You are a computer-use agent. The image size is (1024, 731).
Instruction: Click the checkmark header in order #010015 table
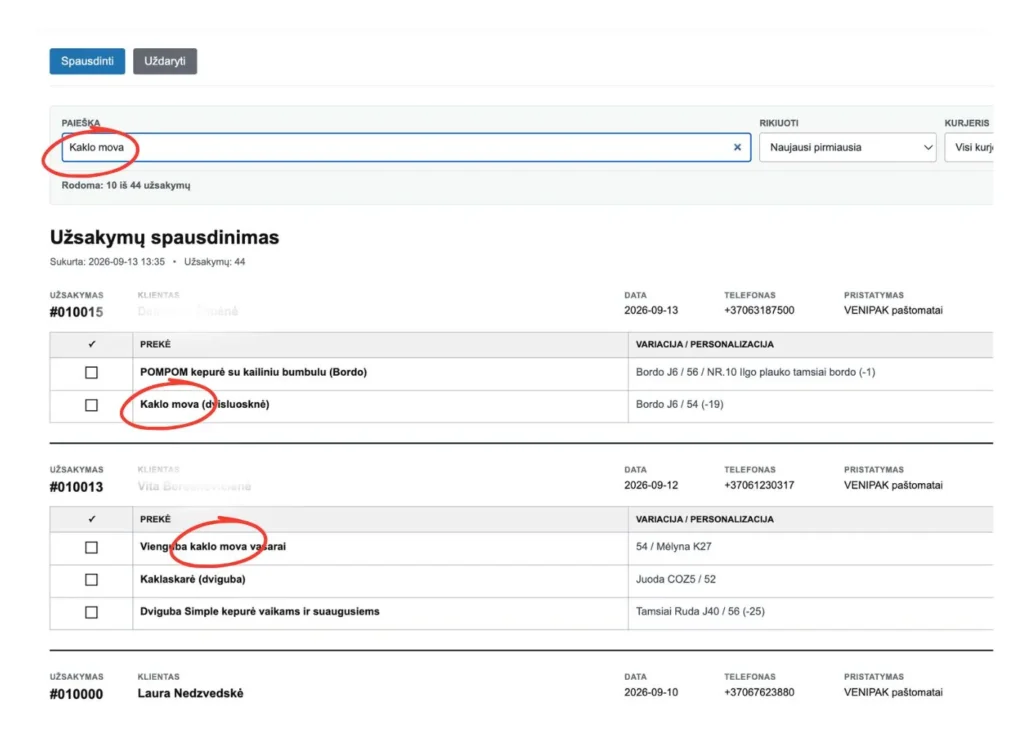tap(91, 344)
